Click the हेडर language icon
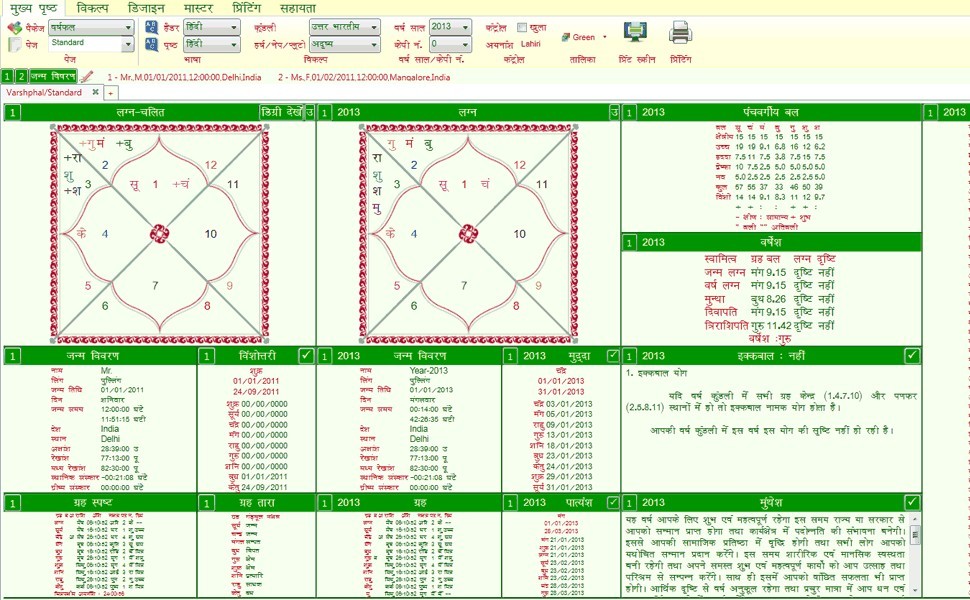This screenshot has height=600, width=970. pyautogui.click(x=152, y=27)
